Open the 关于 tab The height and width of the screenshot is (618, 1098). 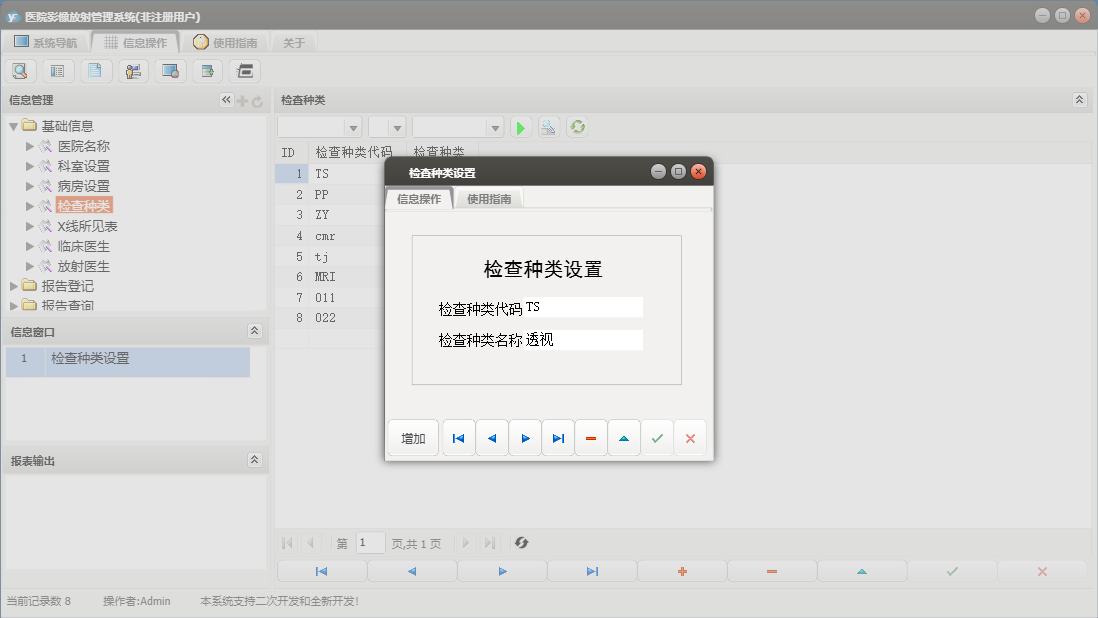[x=294, y=43]
